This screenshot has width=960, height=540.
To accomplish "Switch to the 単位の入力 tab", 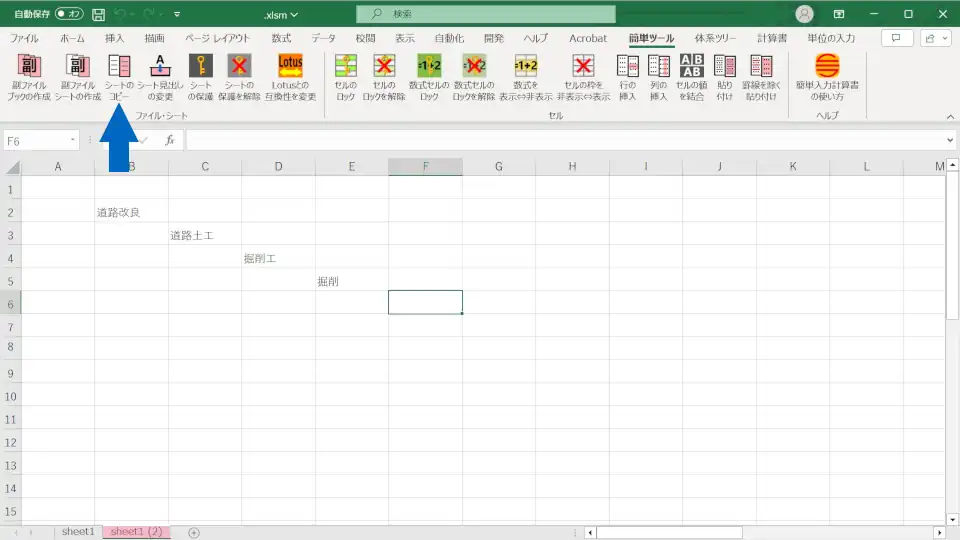I will [x=831, y=38].
